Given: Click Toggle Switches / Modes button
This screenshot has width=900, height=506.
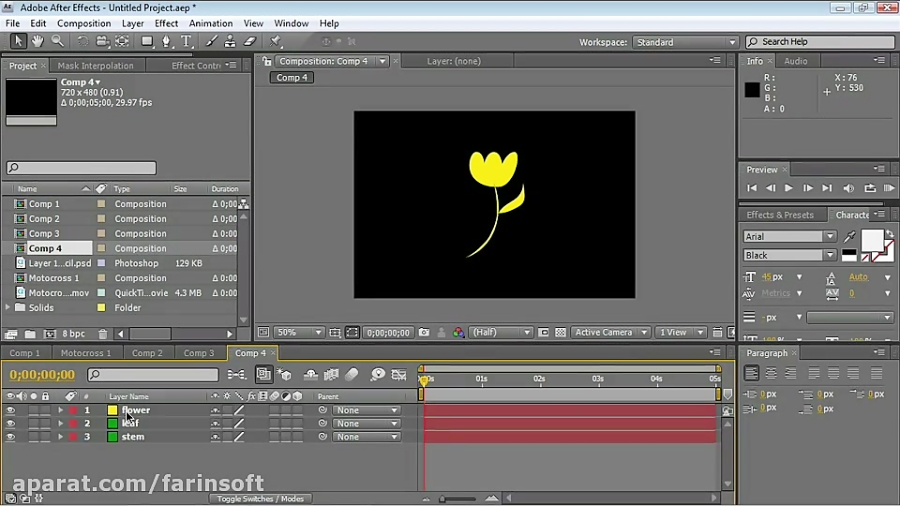Looking at the screenshot, I should click(x=260, y=498).
